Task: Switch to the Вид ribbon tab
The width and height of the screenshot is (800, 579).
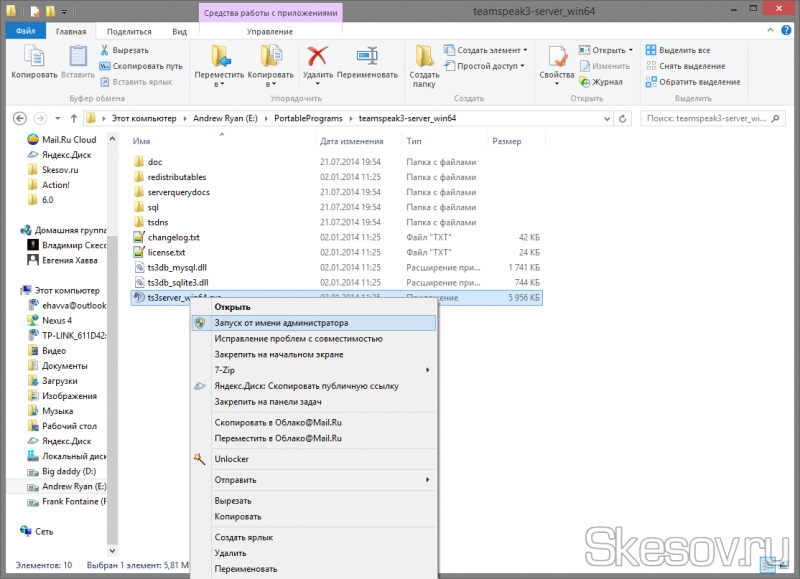Action: pos(179,32)
